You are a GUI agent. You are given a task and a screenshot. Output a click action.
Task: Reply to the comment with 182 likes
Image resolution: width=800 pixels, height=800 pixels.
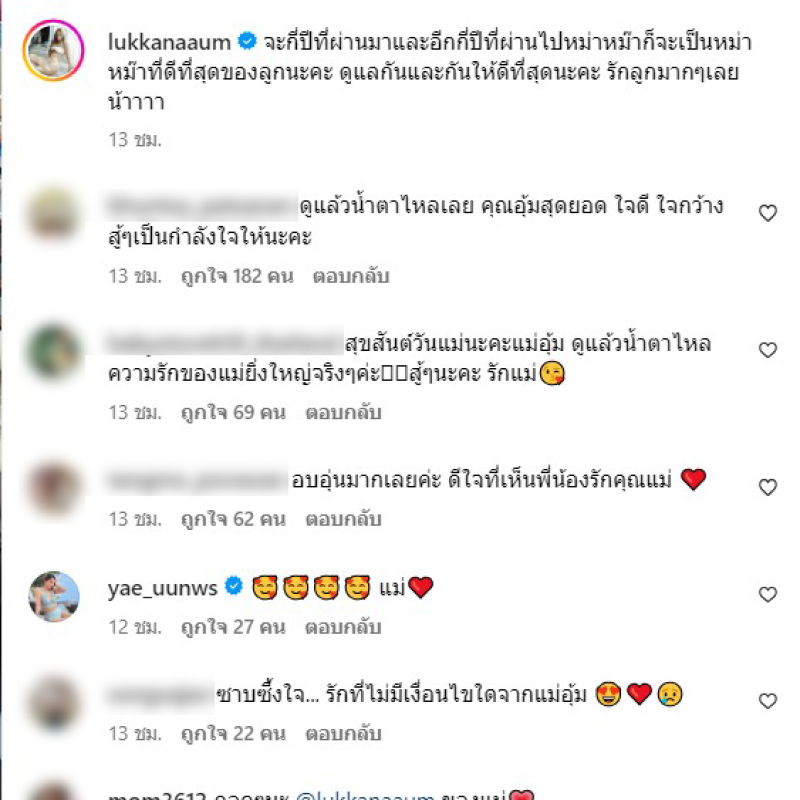pos(351,276)
